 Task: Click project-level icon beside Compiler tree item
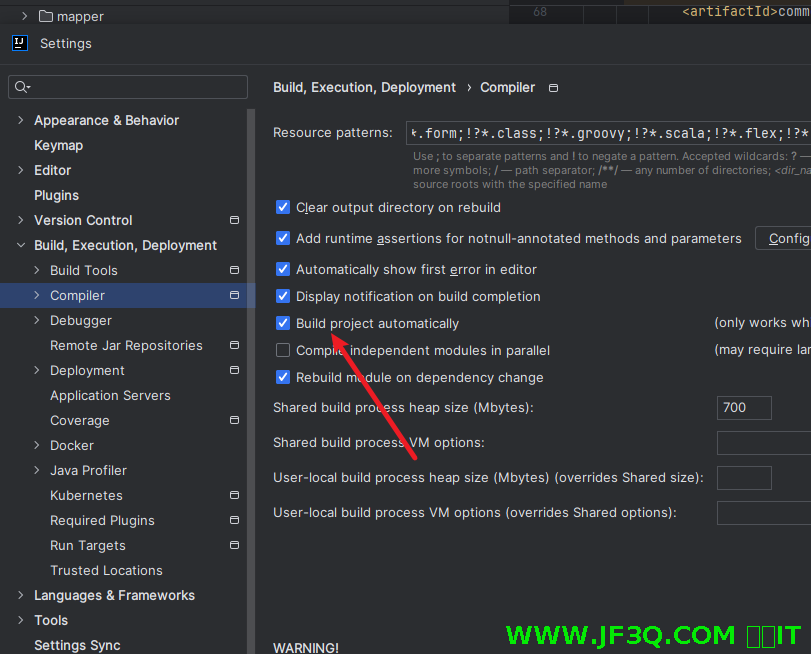[234, 295]
